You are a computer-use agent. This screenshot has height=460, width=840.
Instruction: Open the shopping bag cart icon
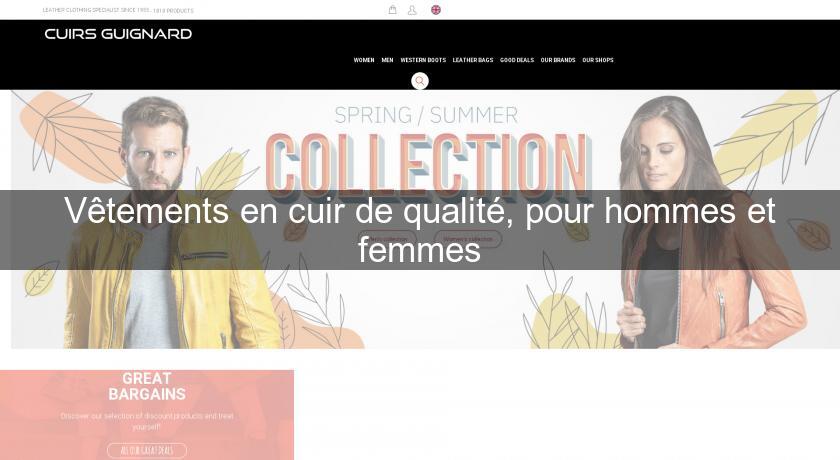[x=393, y=10]
